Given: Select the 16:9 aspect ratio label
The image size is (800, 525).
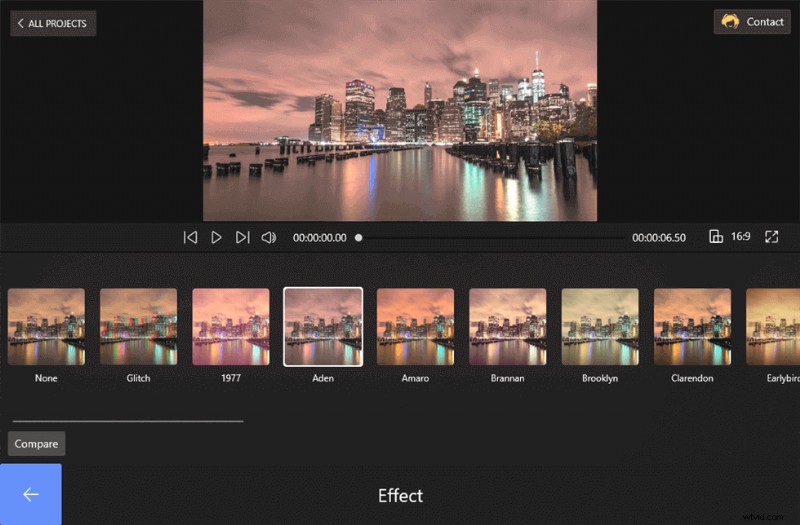Looking at the screenshot, I should (x=740, y=236).
